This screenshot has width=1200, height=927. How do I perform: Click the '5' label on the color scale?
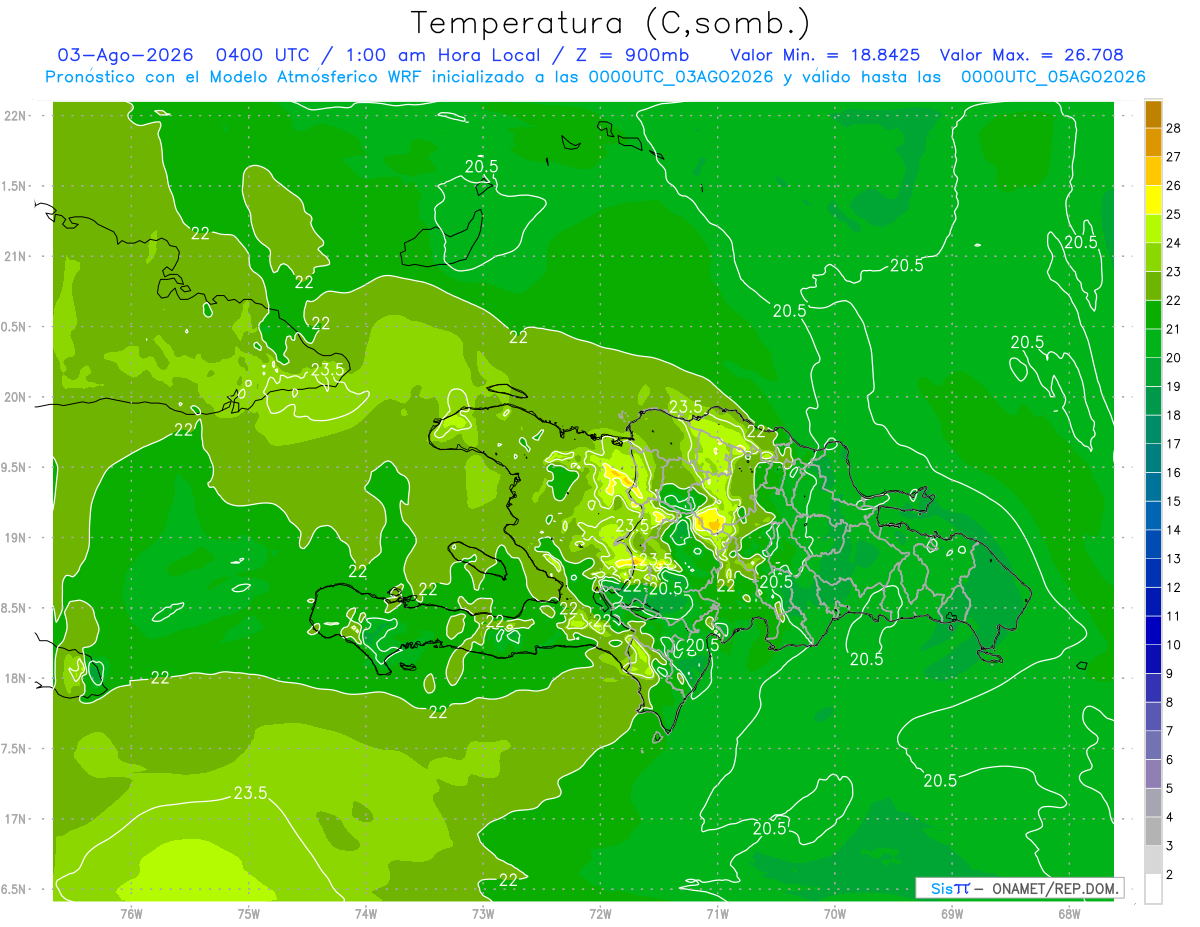[1171, 788]
